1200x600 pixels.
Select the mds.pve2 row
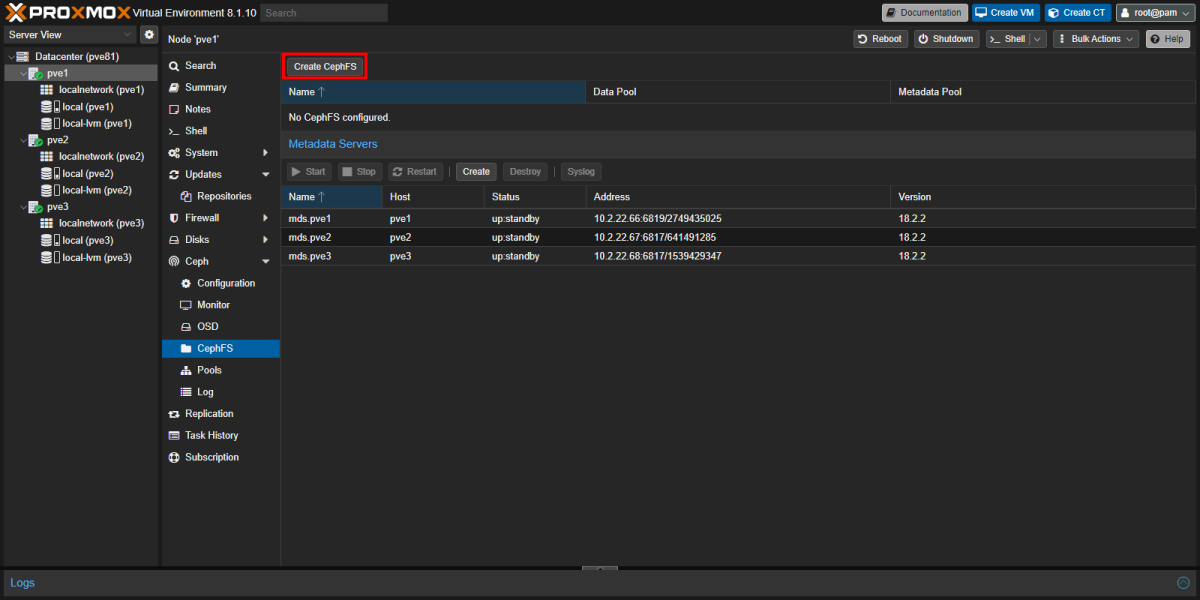[x=738, y=237]
